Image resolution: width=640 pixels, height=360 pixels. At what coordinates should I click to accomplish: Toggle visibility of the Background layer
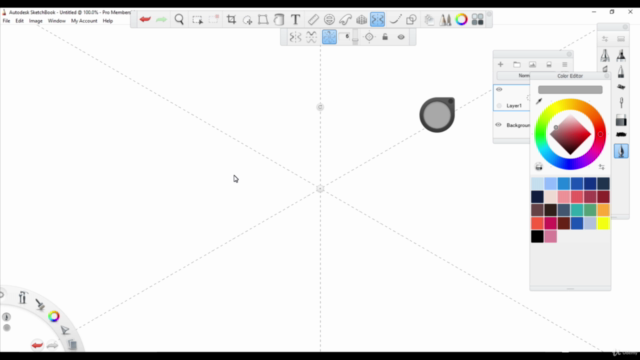pyautogui.click(x=498, y=125)
